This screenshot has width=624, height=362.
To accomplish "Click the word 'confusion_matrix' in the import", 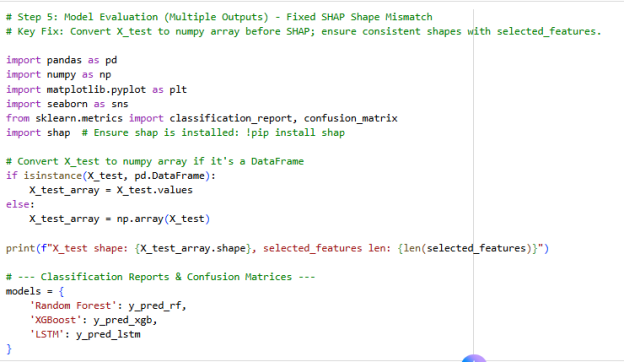I will [x=351, y=118].
